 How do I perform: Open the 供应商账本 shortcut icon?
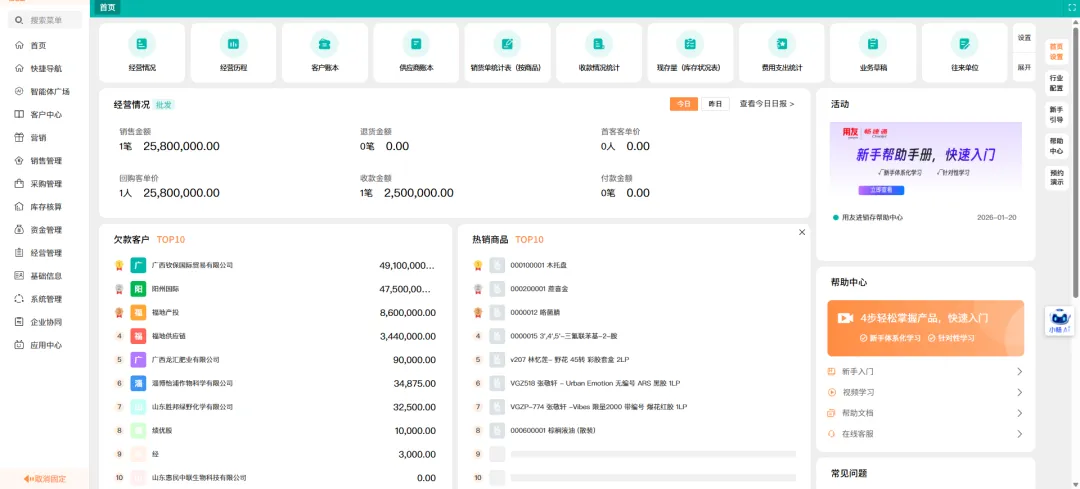[x=416, y=44]
